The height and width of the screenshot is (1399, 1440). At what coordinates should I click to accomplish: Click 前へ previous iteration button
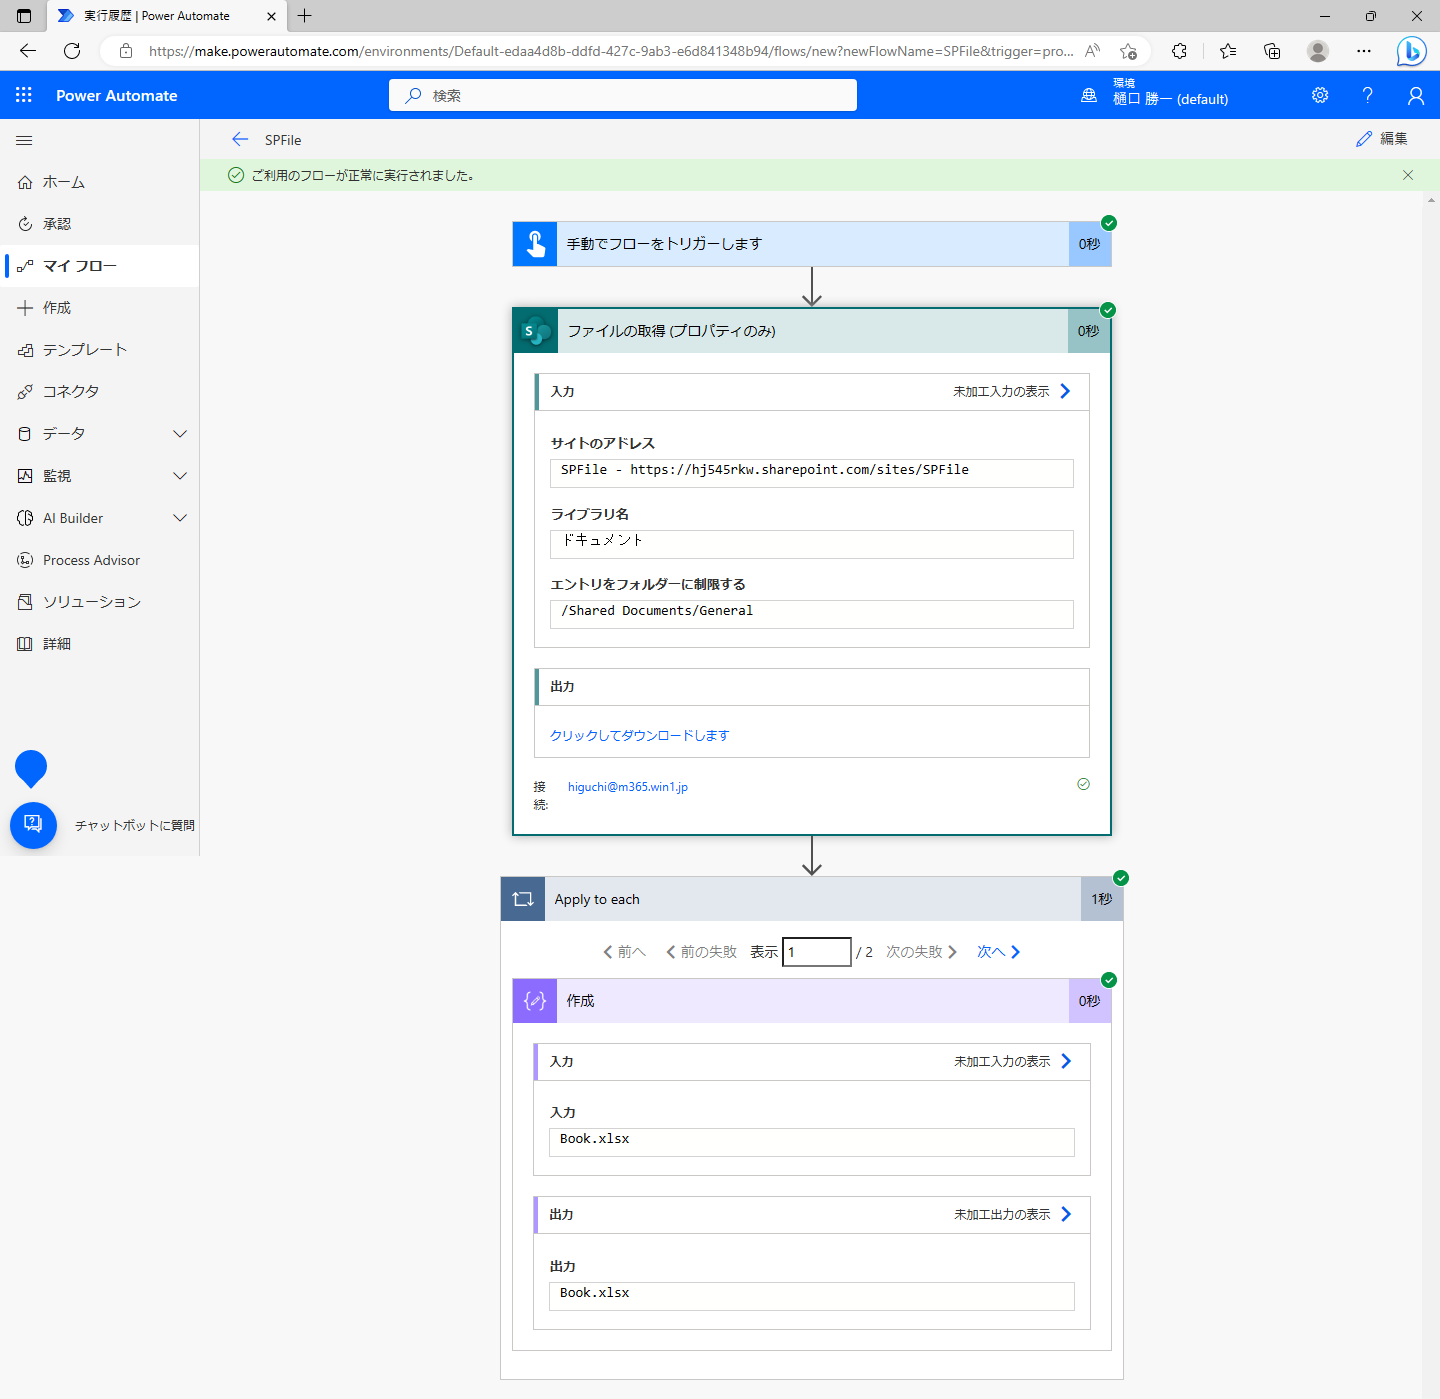coord(624,952)
